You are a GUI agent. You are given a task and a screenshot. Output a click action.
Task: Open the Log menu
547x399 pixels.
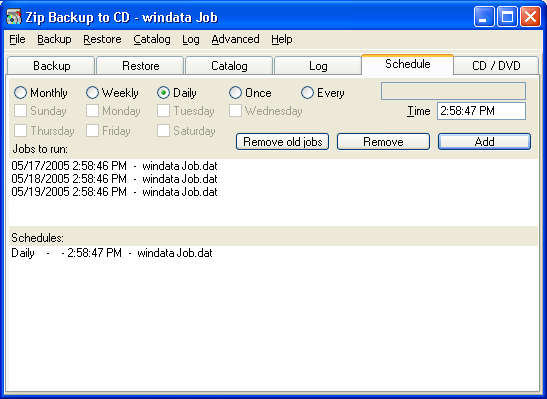pos(191,39)
